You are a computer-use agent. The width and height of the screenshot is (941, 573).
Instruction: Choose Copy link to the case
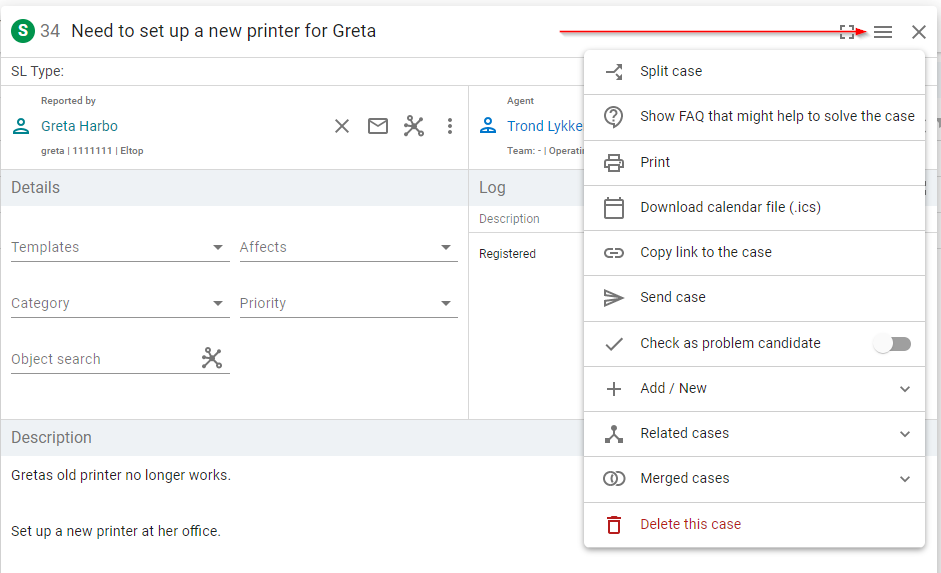coord(754,253)
